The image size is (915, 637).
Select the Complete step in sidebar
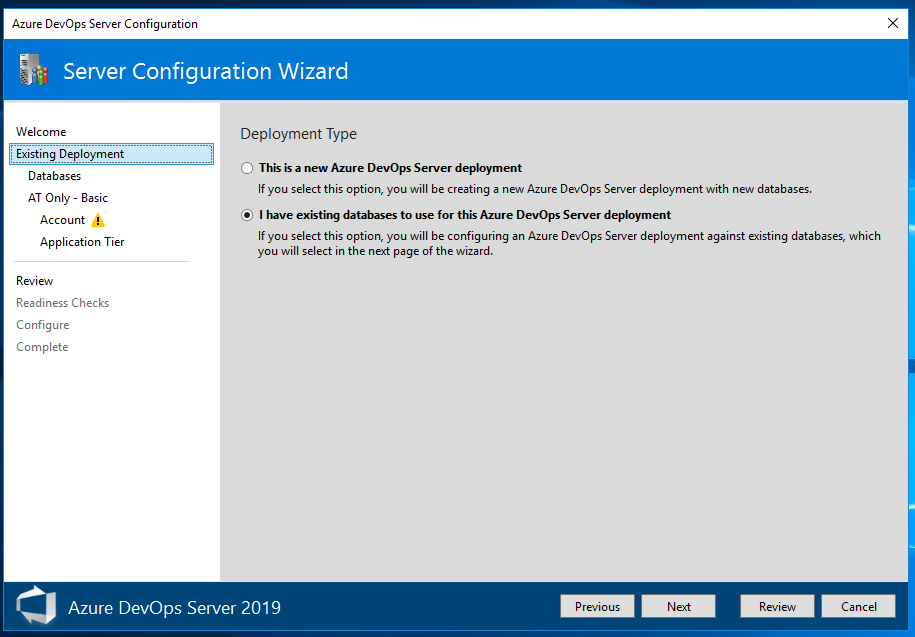42,347
